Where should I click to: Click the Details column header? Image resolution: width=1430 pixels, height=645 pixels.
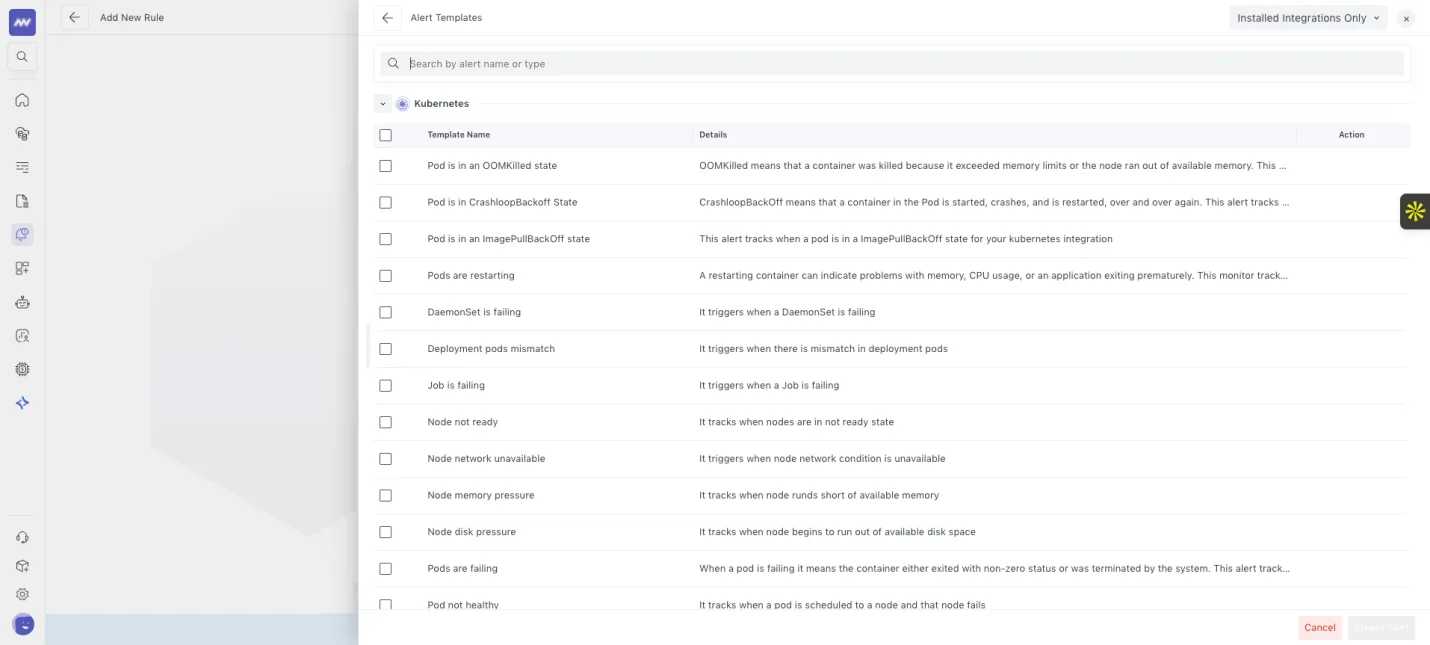[713, 135]
